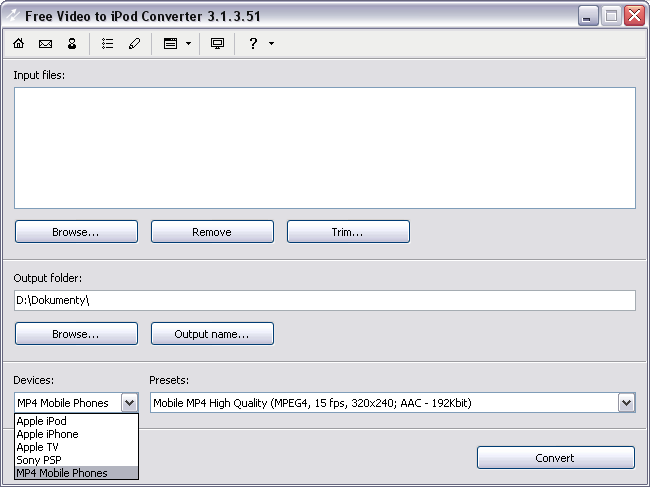Choose Apple TV in device list
The image size is (650, 487).
[x=76, y=447]
